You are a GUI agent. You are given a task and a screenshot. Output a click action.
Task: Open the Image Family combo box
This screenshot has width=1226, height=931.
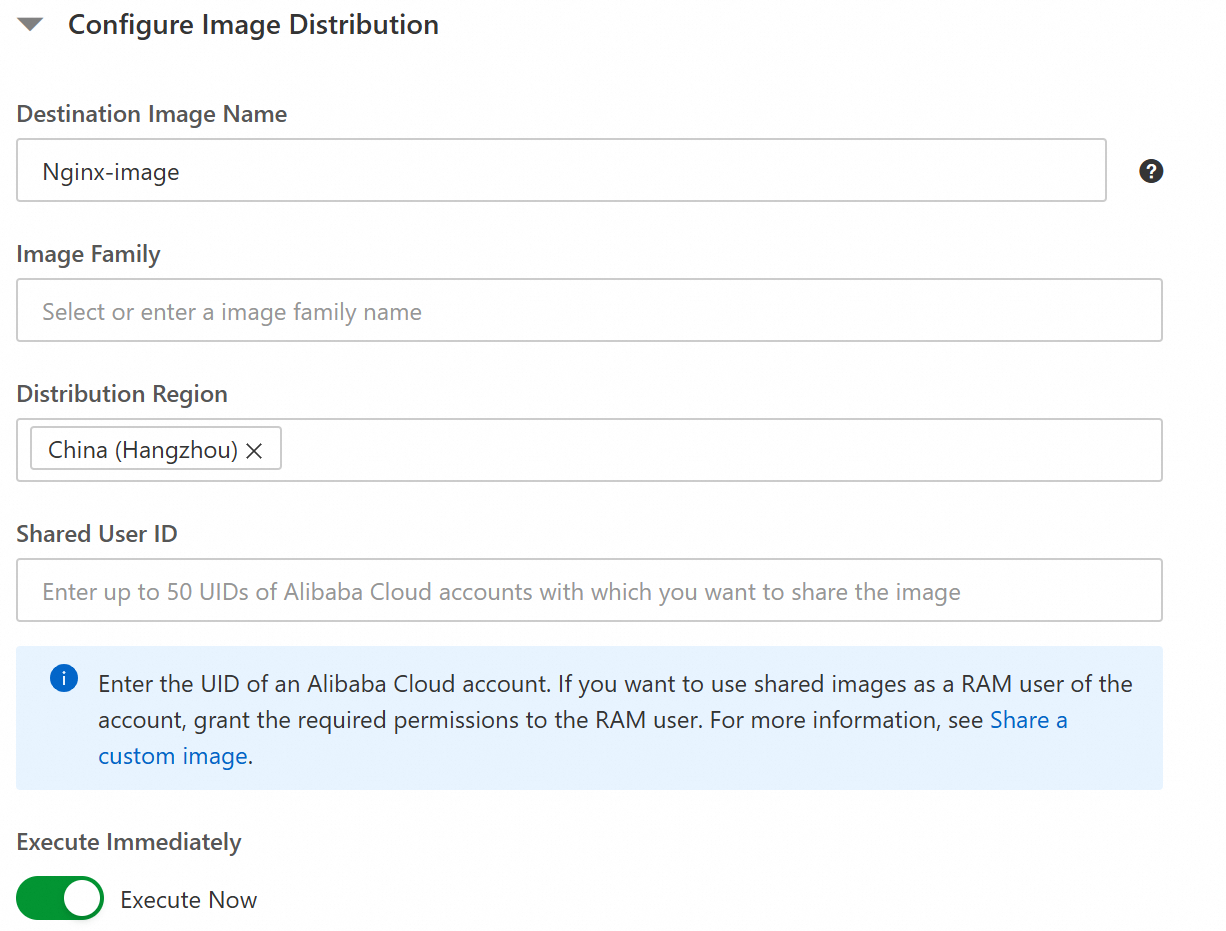[589, 311]
